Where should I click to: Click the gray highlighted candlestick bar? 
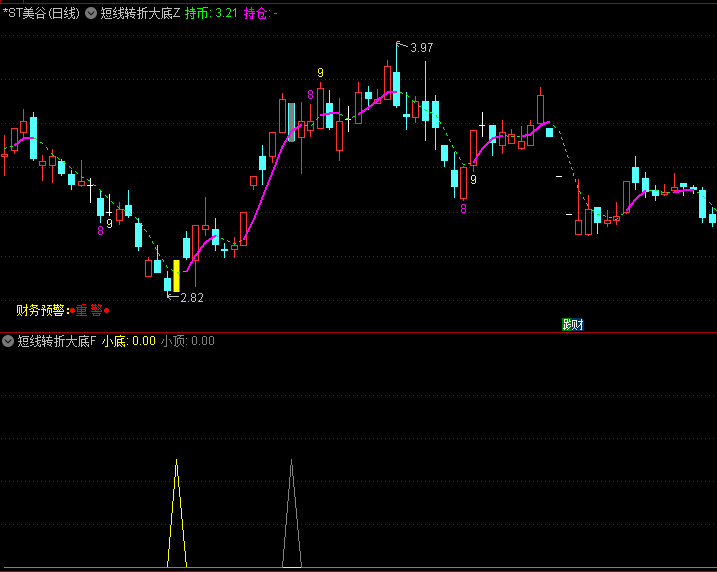(291, 122)
